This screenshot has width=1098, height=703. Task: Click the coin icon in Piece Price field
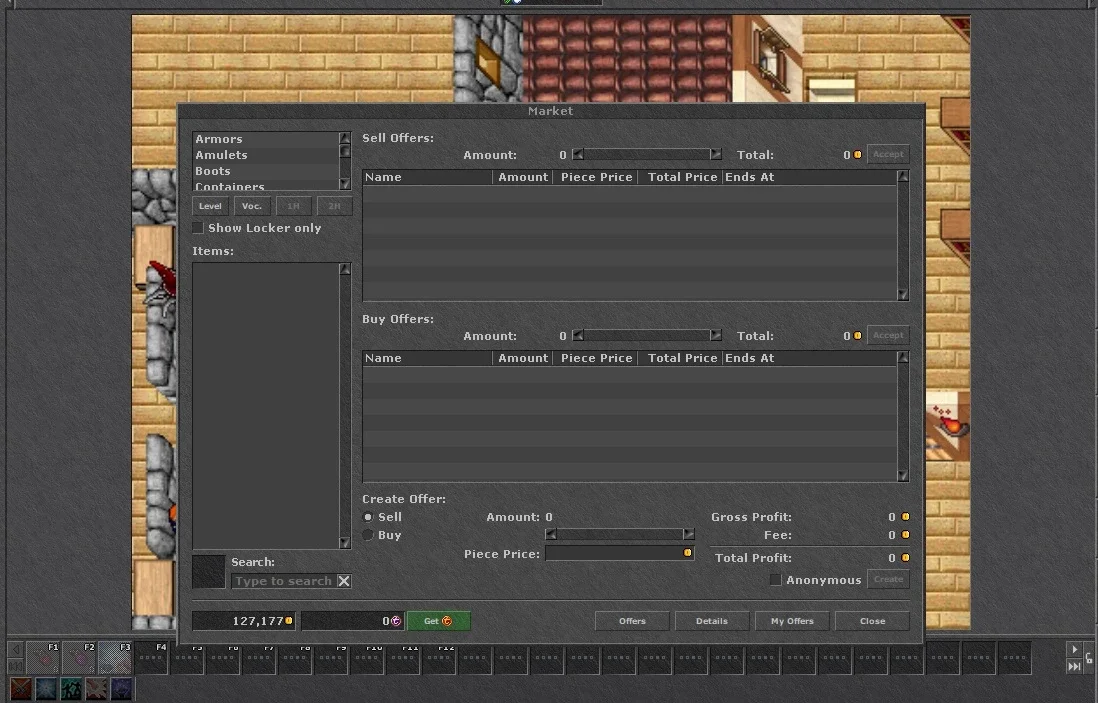pos(687,553)
